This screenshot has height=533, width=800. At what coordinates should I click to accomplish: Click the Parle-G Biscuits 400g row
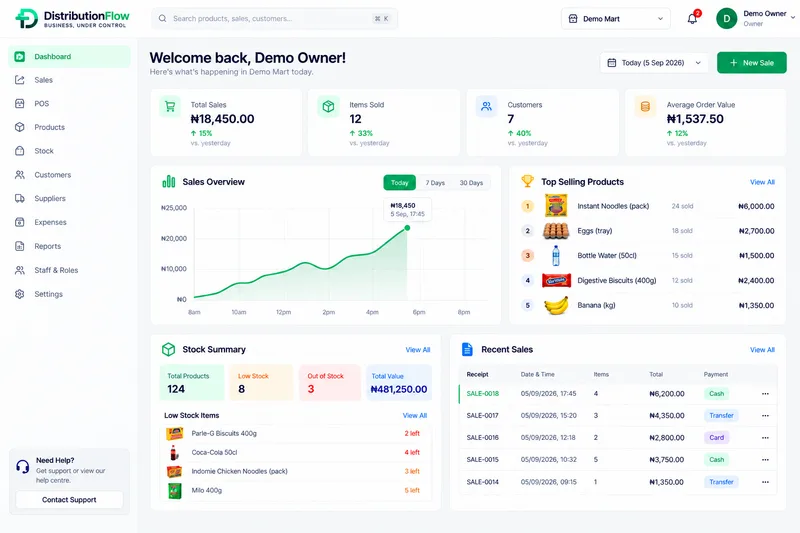(295, 434)
